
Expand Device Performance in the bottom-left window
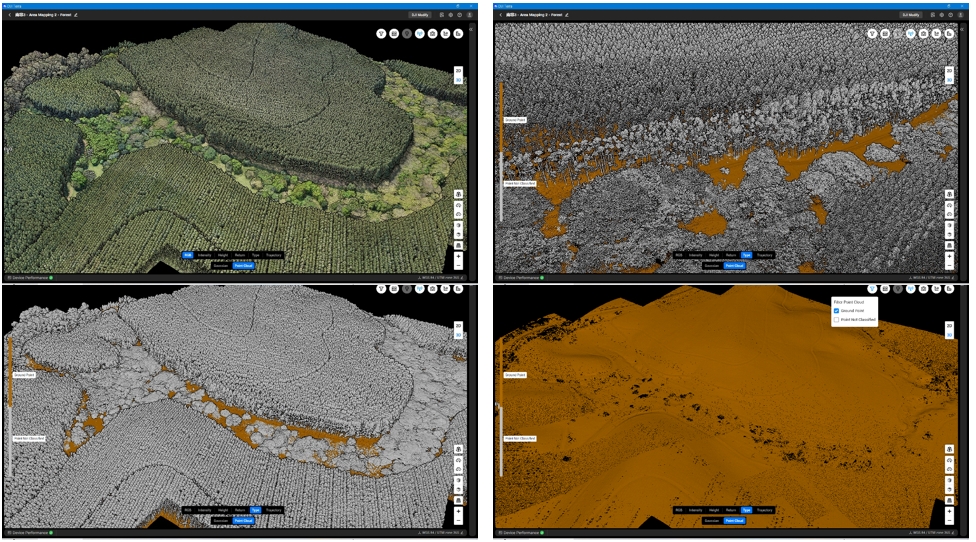30,532
